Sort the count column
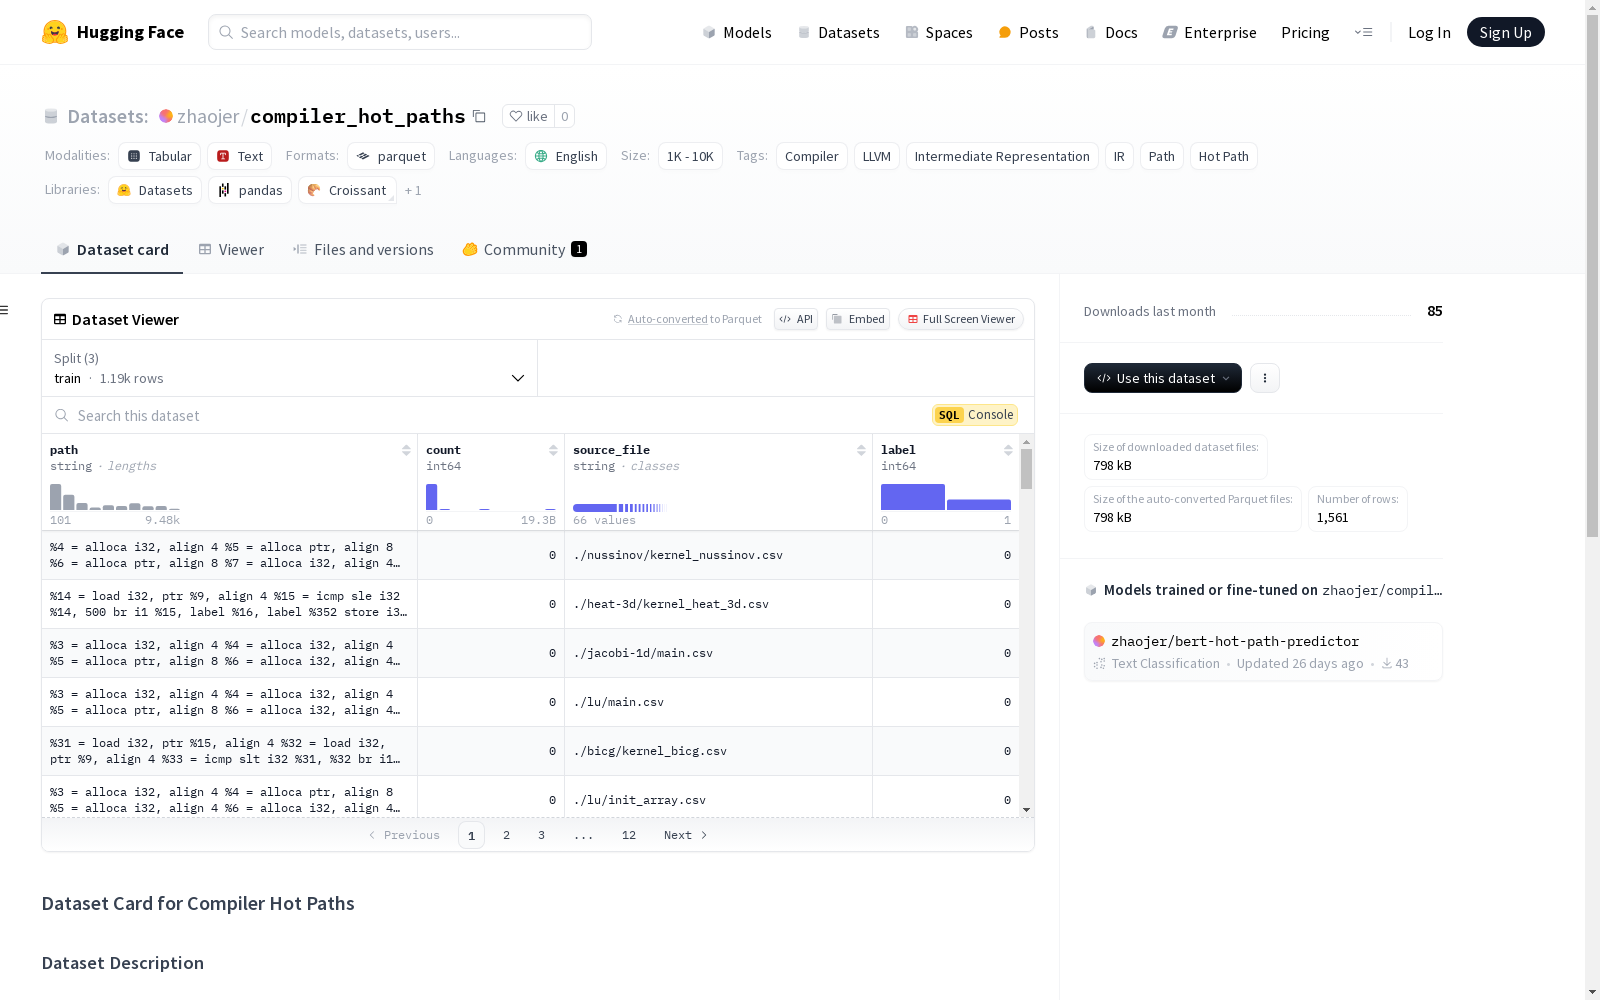The width and height of the screenshot is (1600, 1000). [x=553, y=450]
